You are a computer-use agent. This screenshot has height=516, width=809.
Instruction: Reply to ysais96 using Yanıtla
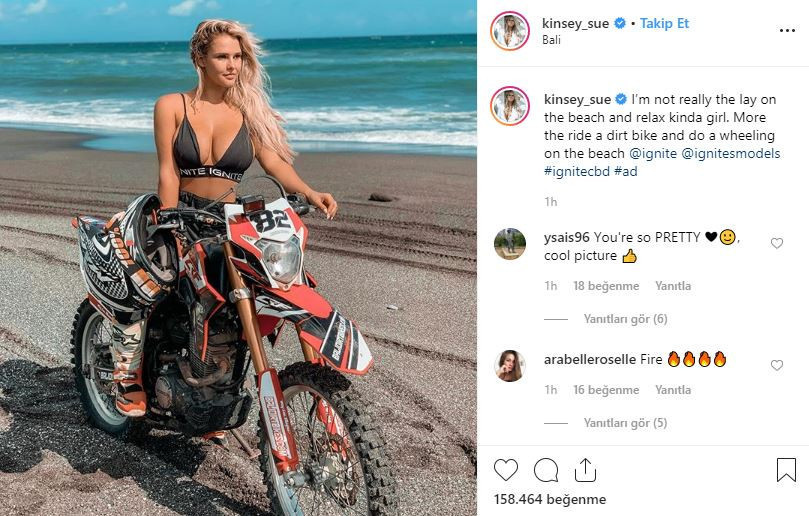coord(673,286)
